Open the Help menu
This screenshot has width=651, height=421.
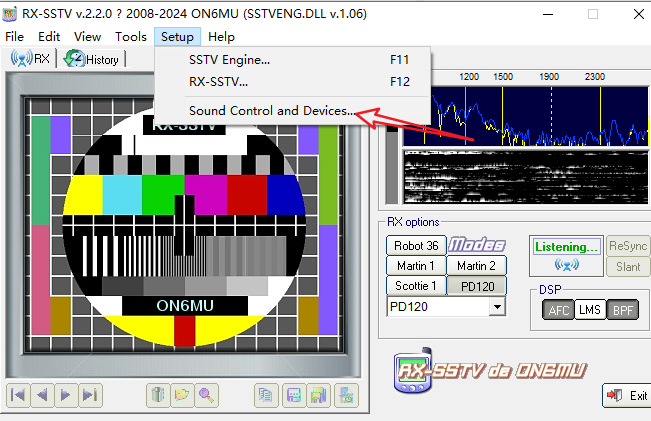[x=221, y=37]
